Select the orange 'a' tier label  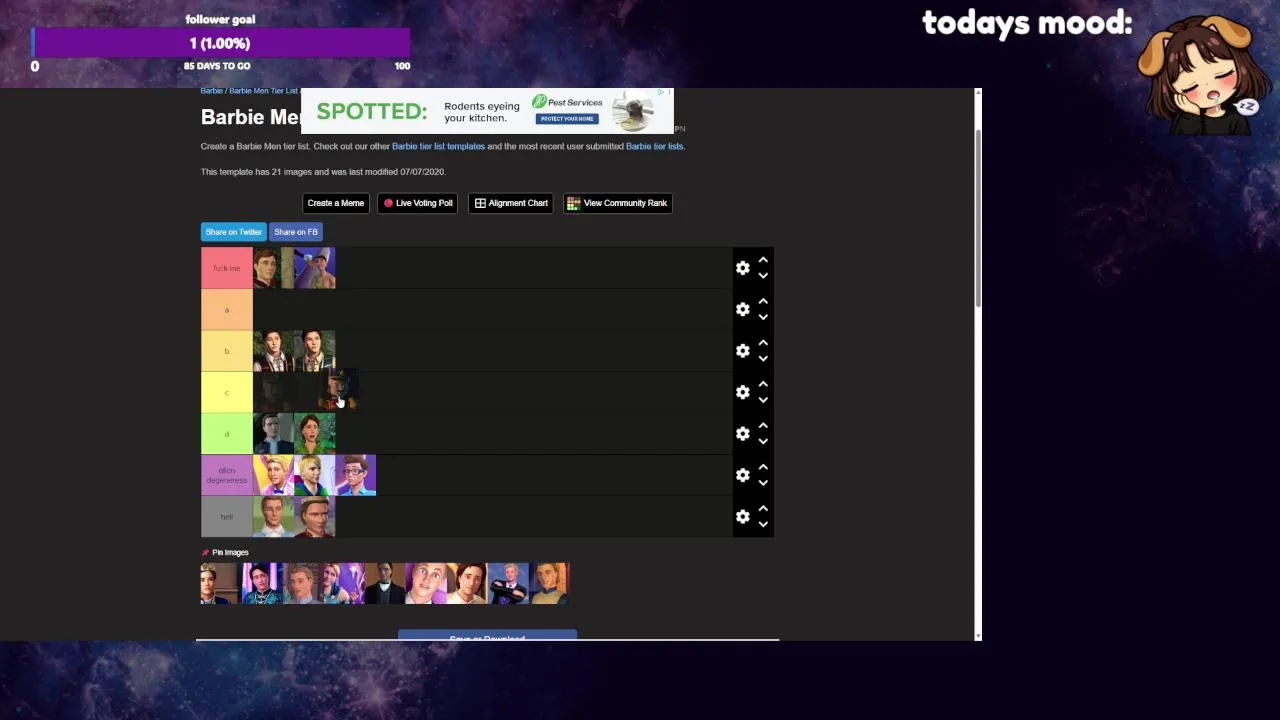click(x=227, y=309)
